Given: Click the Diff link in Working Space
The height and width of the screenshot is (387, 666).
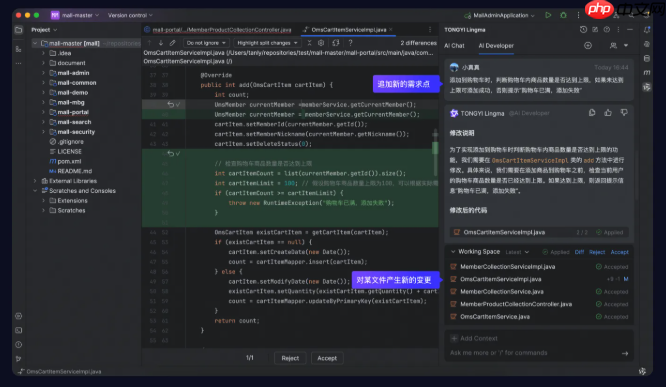Looking at the screenshot, I should 579,252.
